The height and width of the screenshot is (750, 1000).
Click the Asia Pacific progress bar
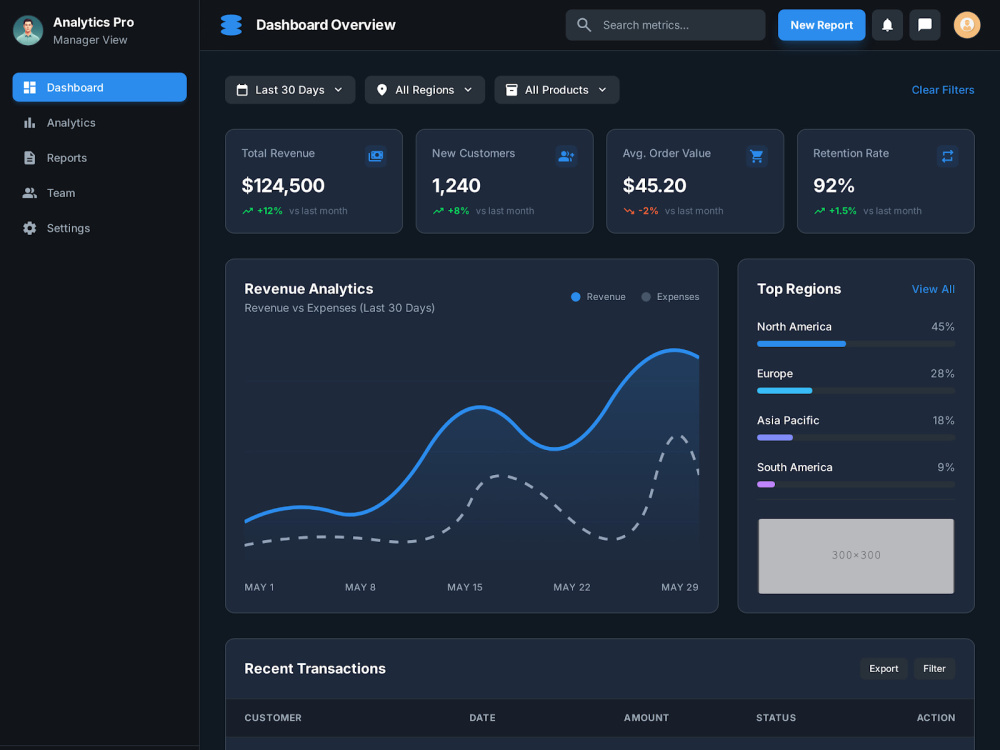[x=856, y=438]
